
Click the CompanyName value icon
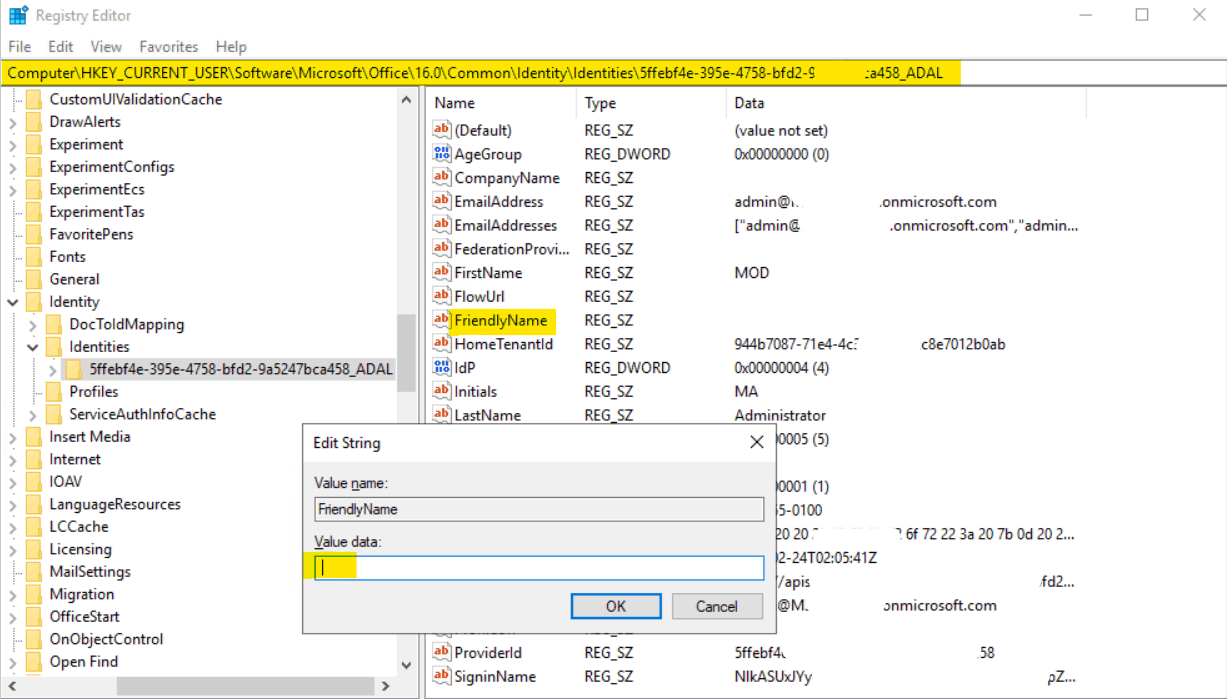click(x=442, y=178)
